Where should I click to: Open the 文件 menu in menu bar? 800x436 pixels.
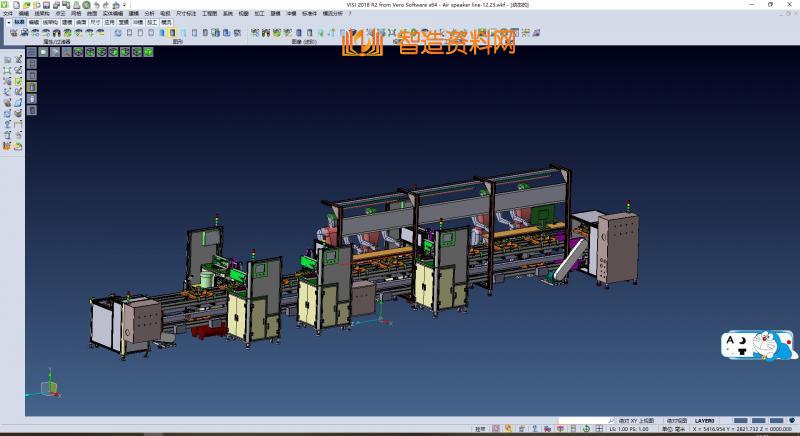[x=7, y=13]
